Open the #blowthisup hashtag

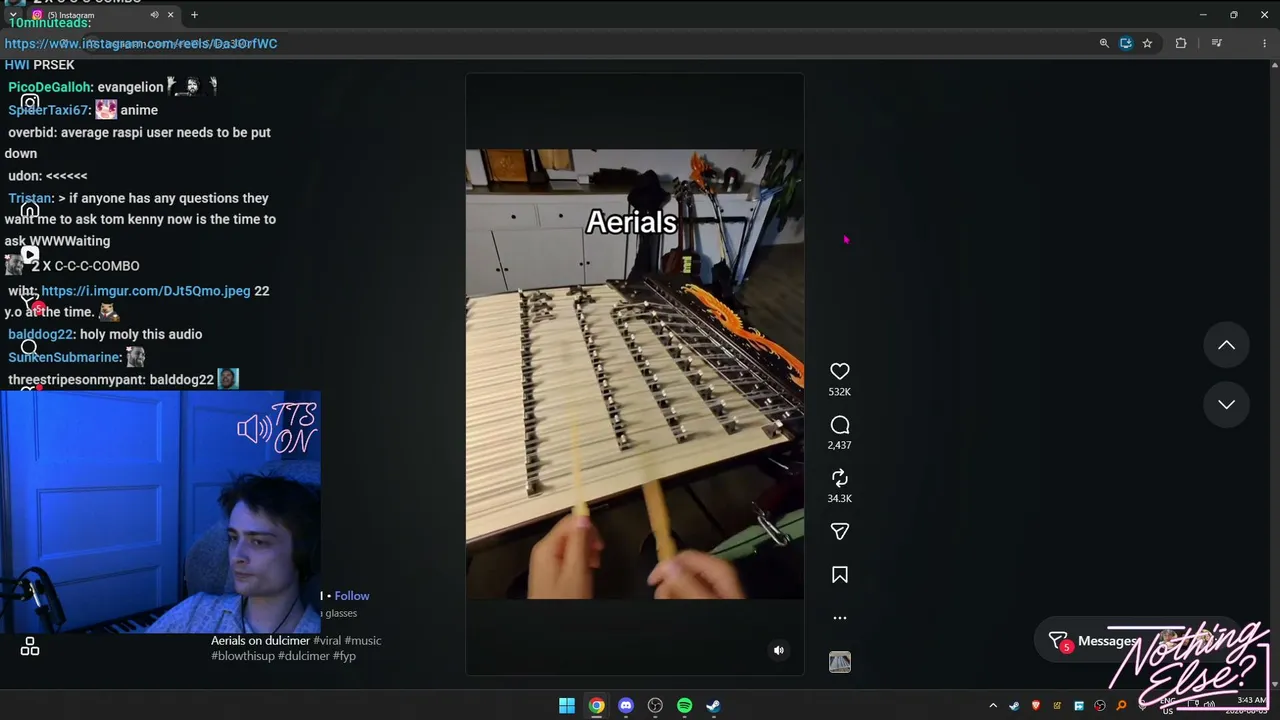tap(243, 656)
